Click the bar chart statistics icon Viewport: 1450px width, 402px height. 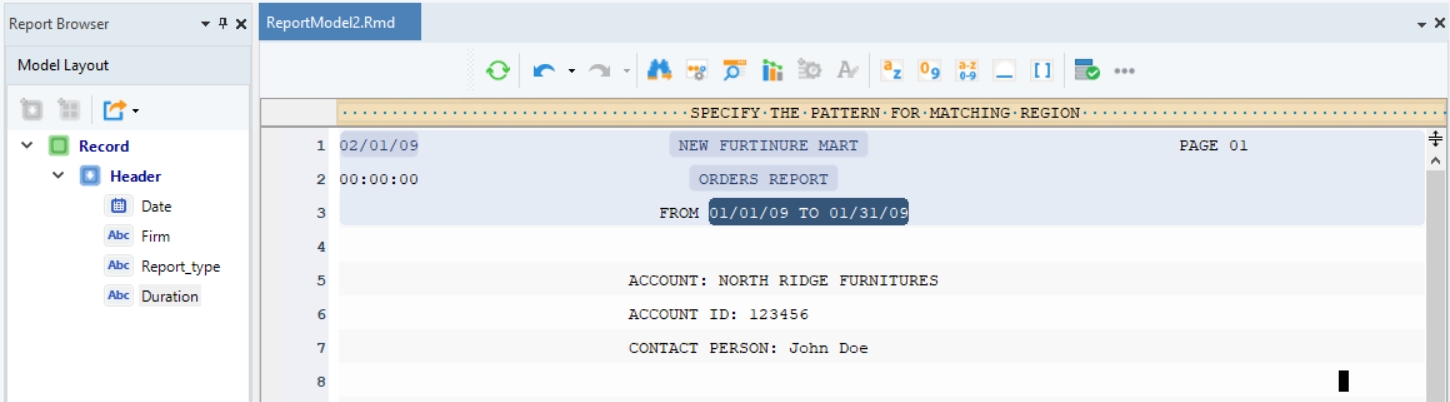(772, 71)
